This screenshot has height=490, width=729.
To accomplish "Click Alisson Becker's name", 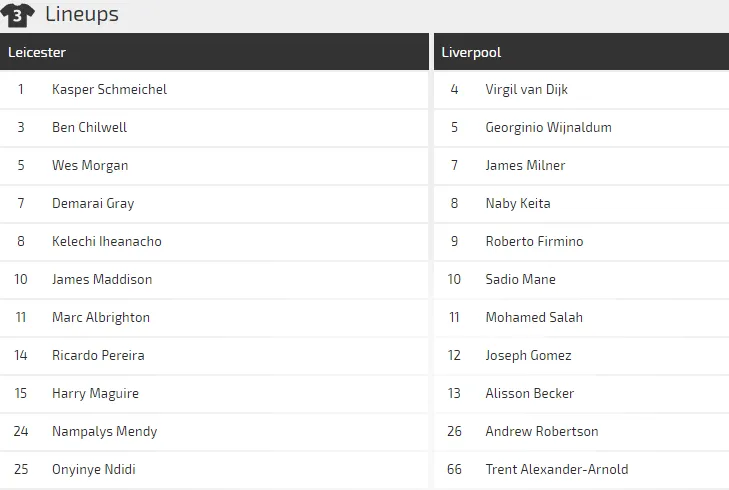I will pyautogui.click(x=529, y=393).
